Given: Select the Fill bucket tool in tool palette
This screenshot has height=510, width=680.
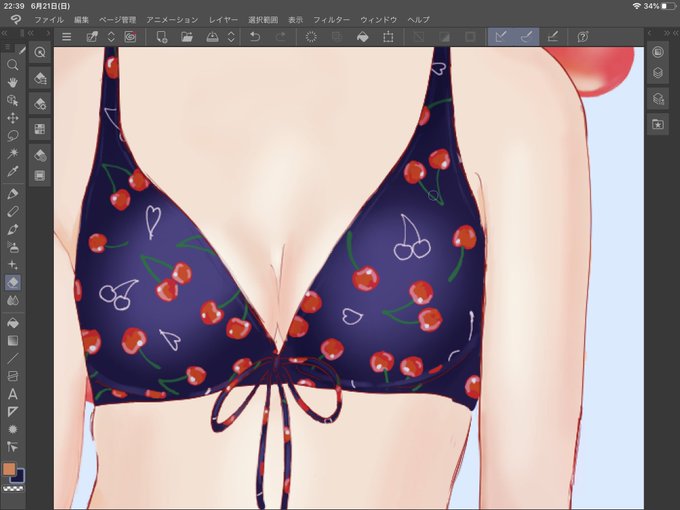Looking at the screenshot, I should (x=13, y=323).
